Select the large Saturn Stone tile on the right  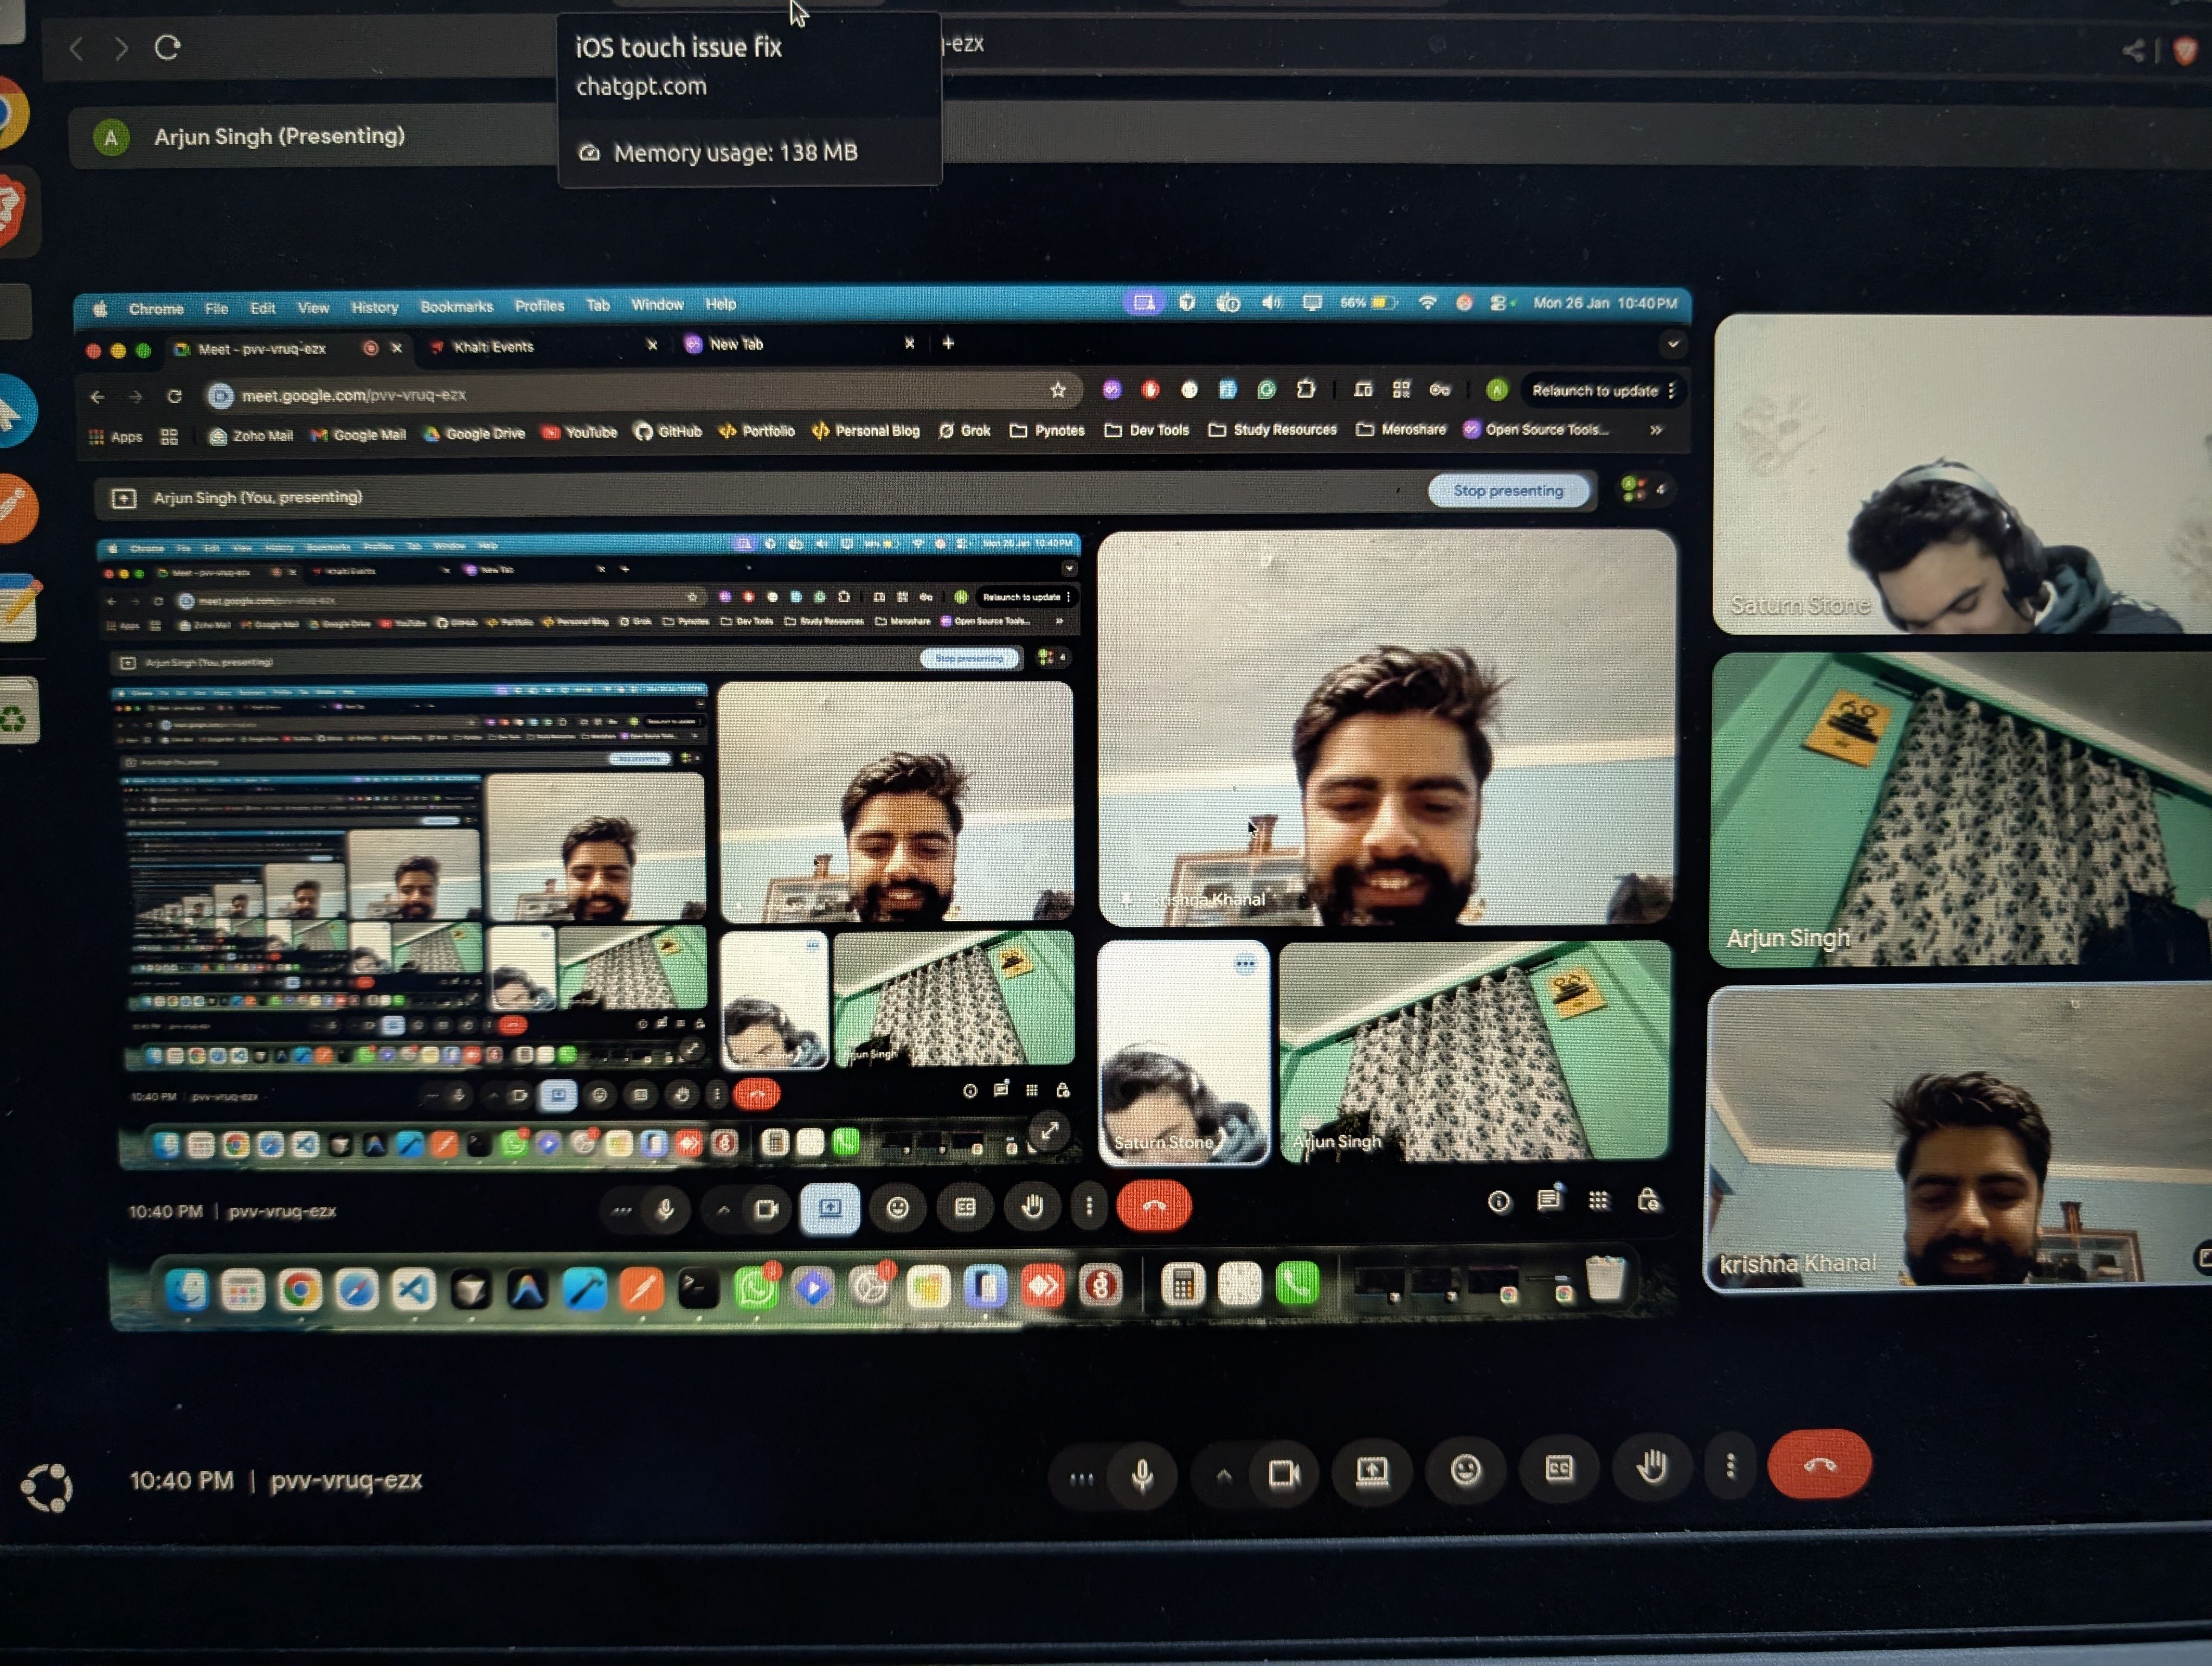click(x=1960, y=474)
